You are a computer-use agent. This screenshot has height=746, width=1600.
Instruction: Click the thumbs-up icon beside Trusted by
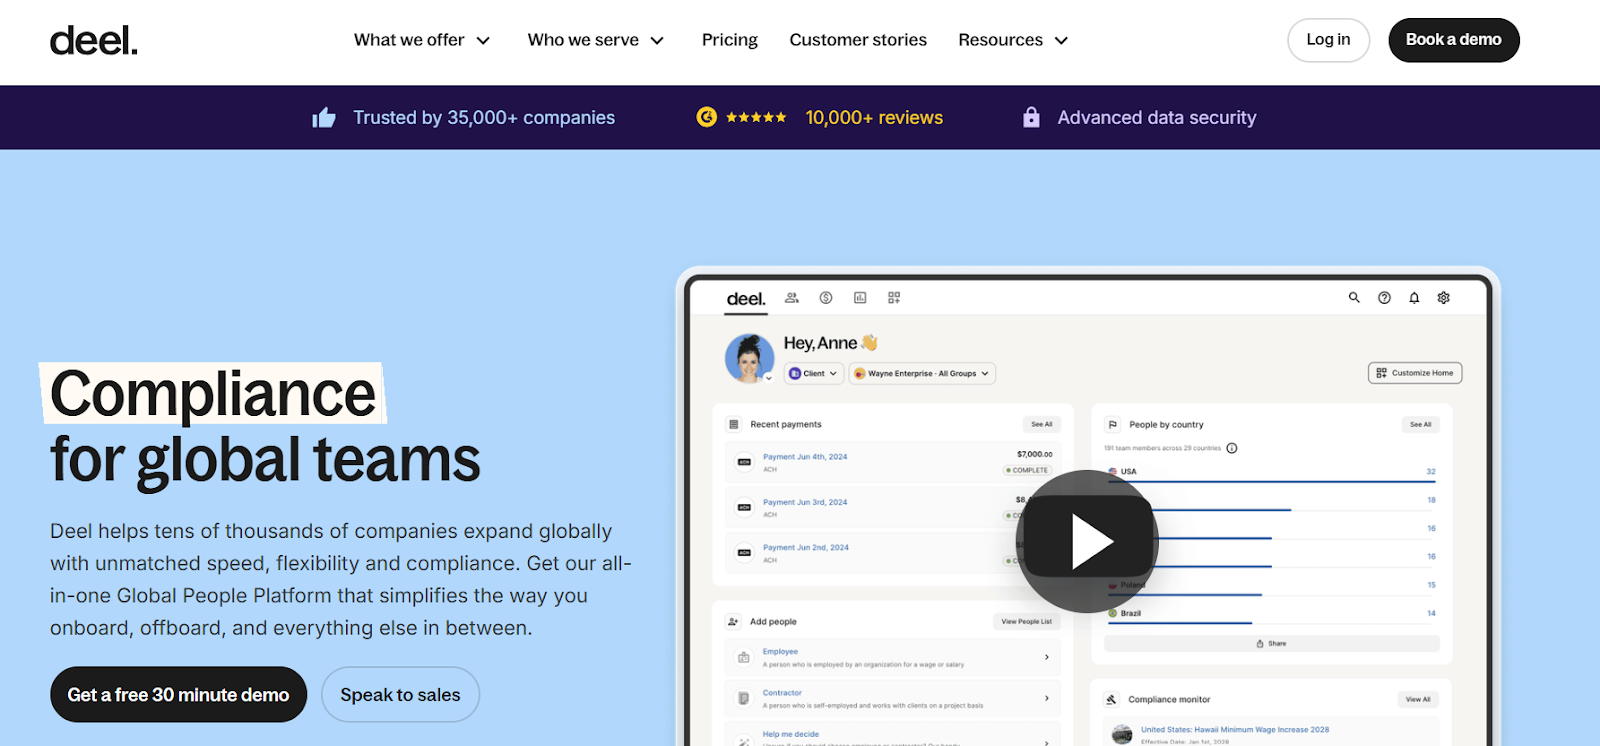click(324, 118)
